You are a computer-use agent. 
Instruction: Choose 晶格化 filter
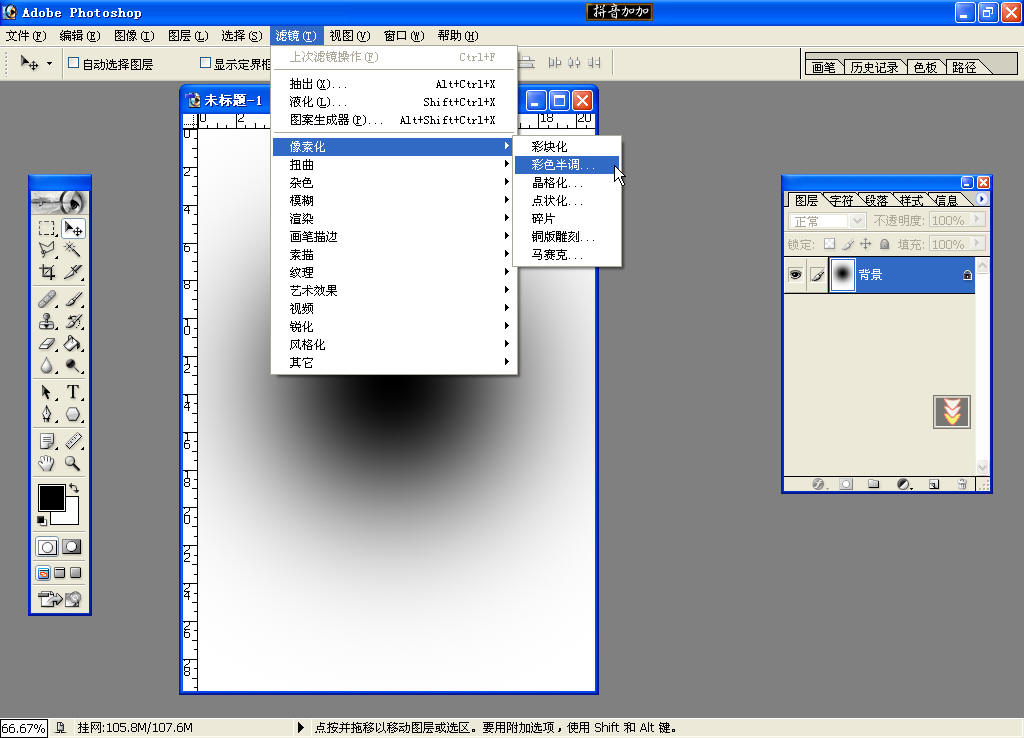click(x=566, y=183)
